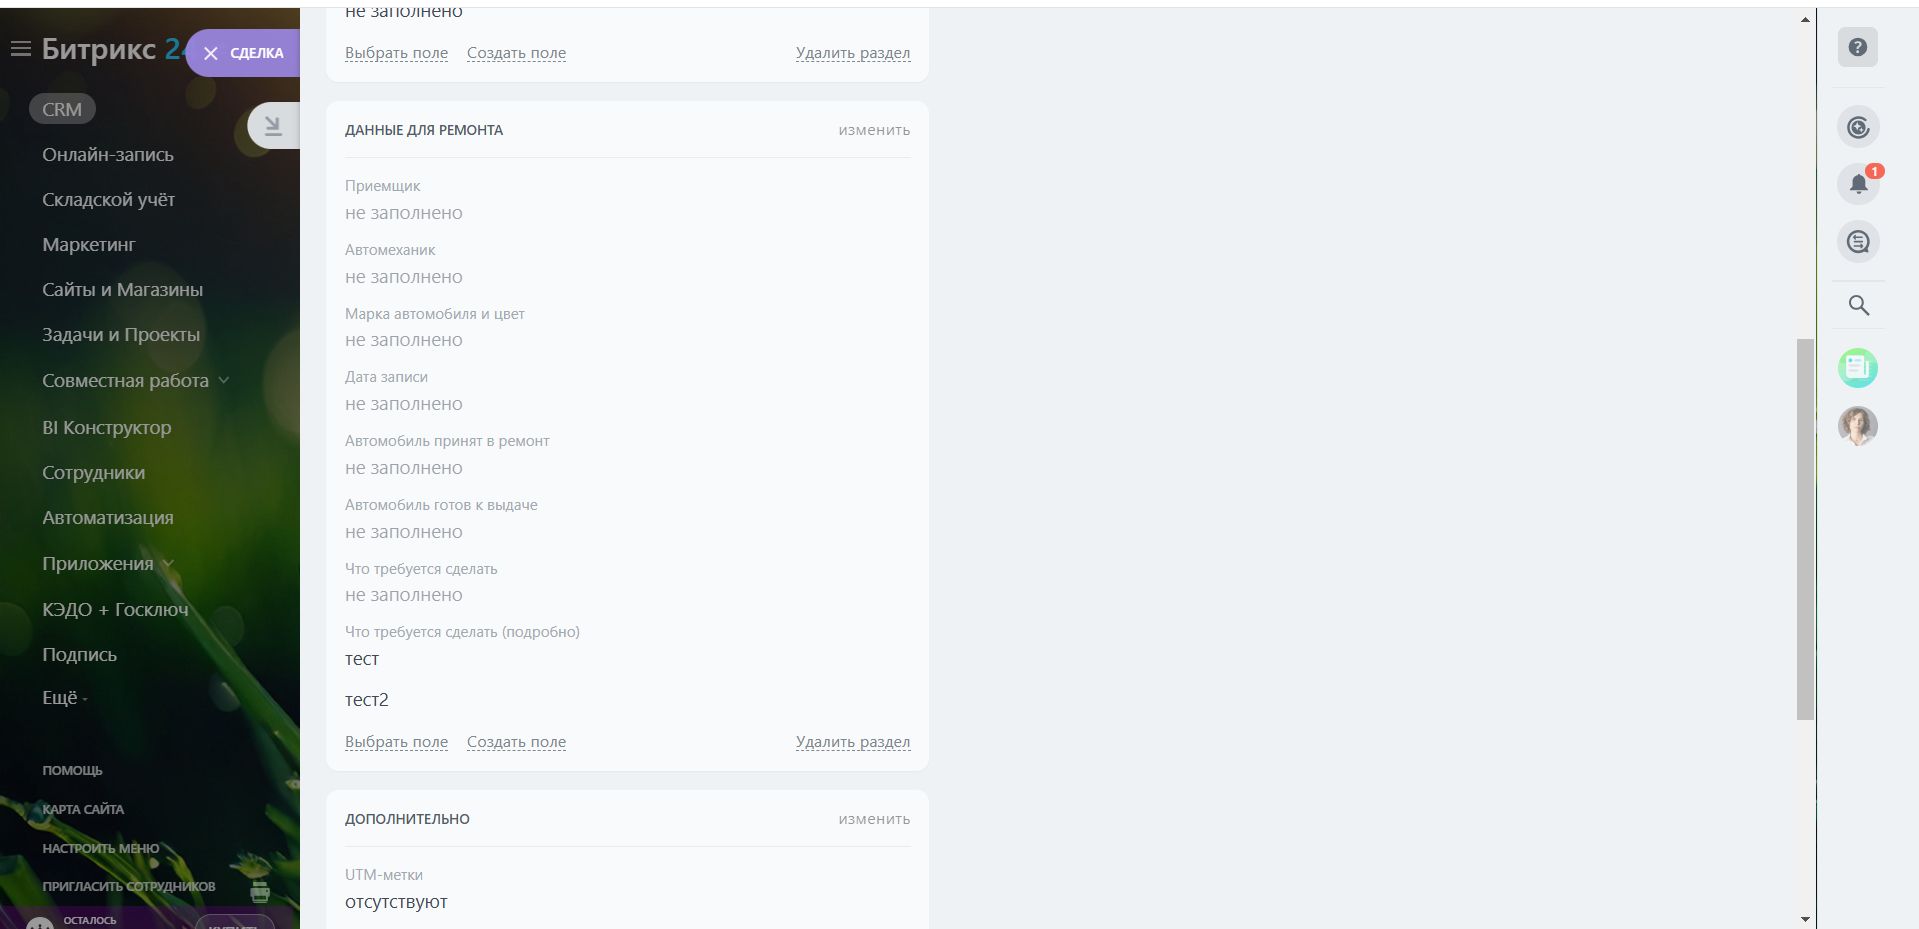Open BI Конструктор menu item
This screenshot has width=1919, height=929.
[x=106, y=428]
